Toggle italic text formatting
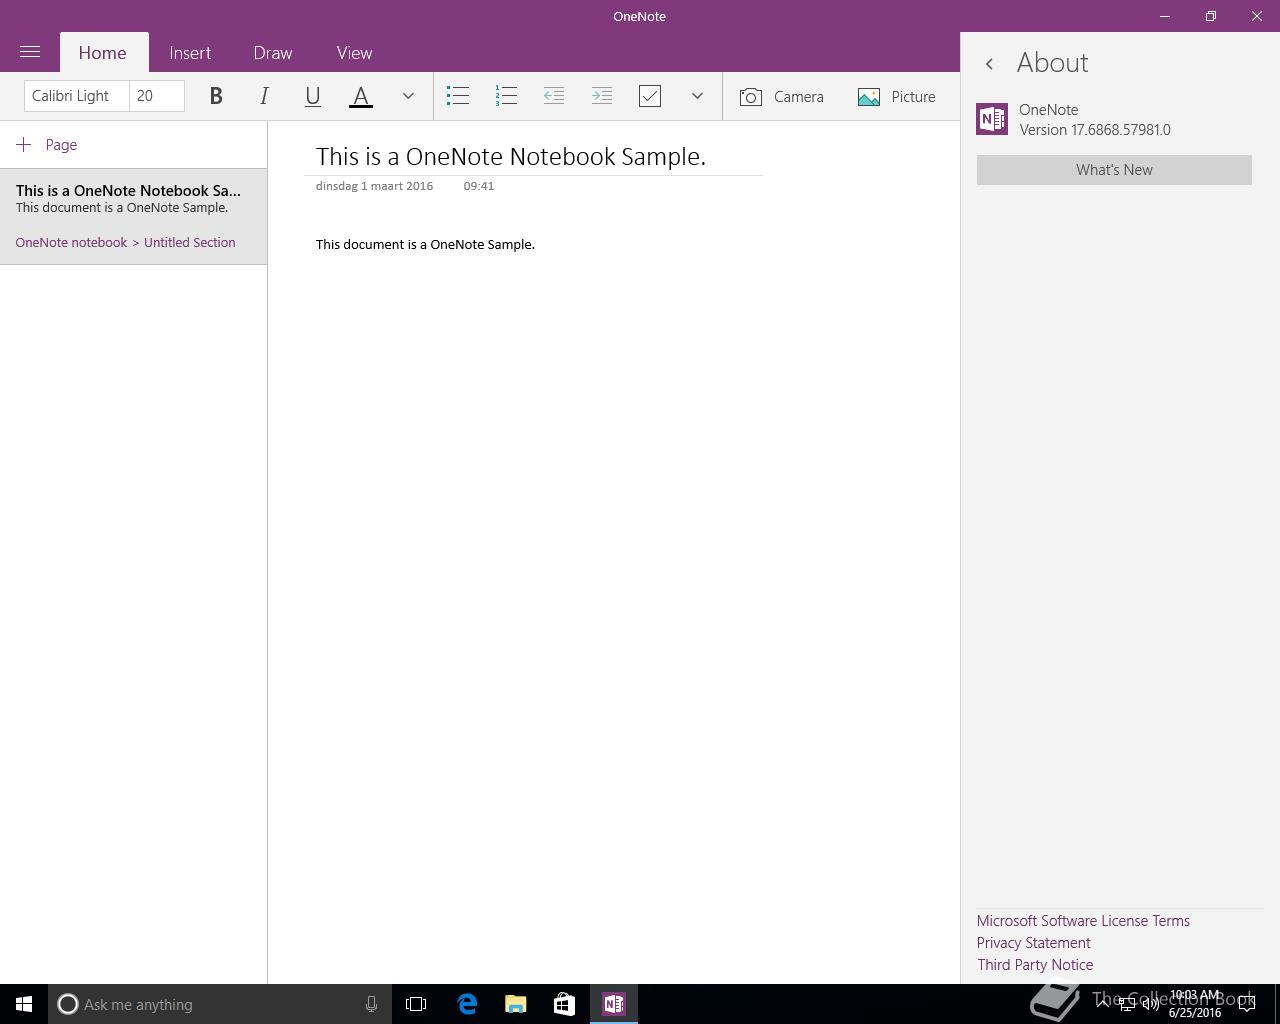 click(x=264, y=96)
